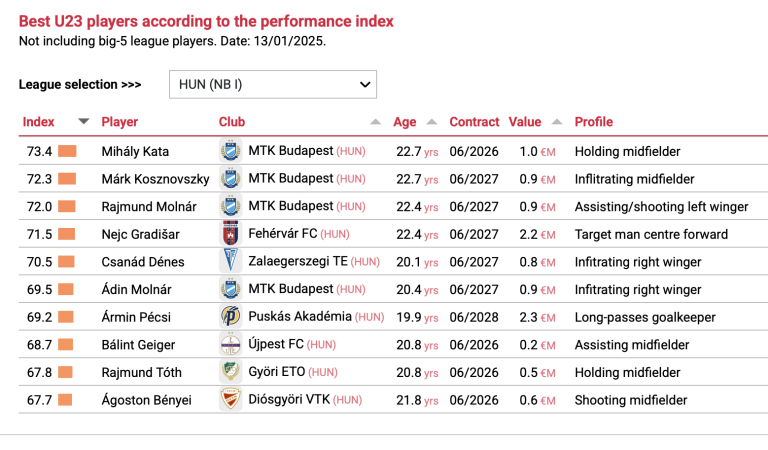The image size is (768, 450).
Task: Sort by Club using arrow
Action: tap(375, 122)
